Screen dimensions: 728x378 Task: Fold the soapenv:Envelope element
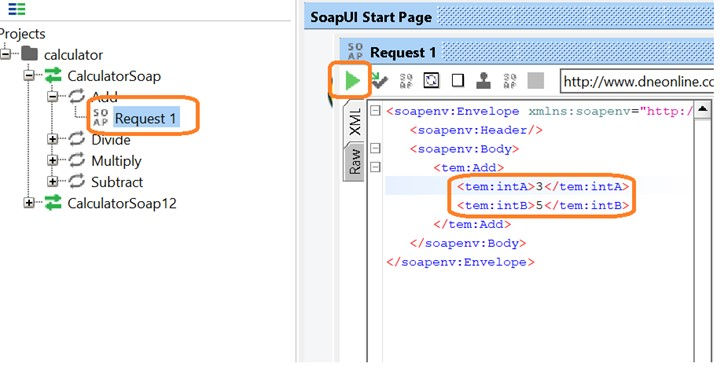375,111
